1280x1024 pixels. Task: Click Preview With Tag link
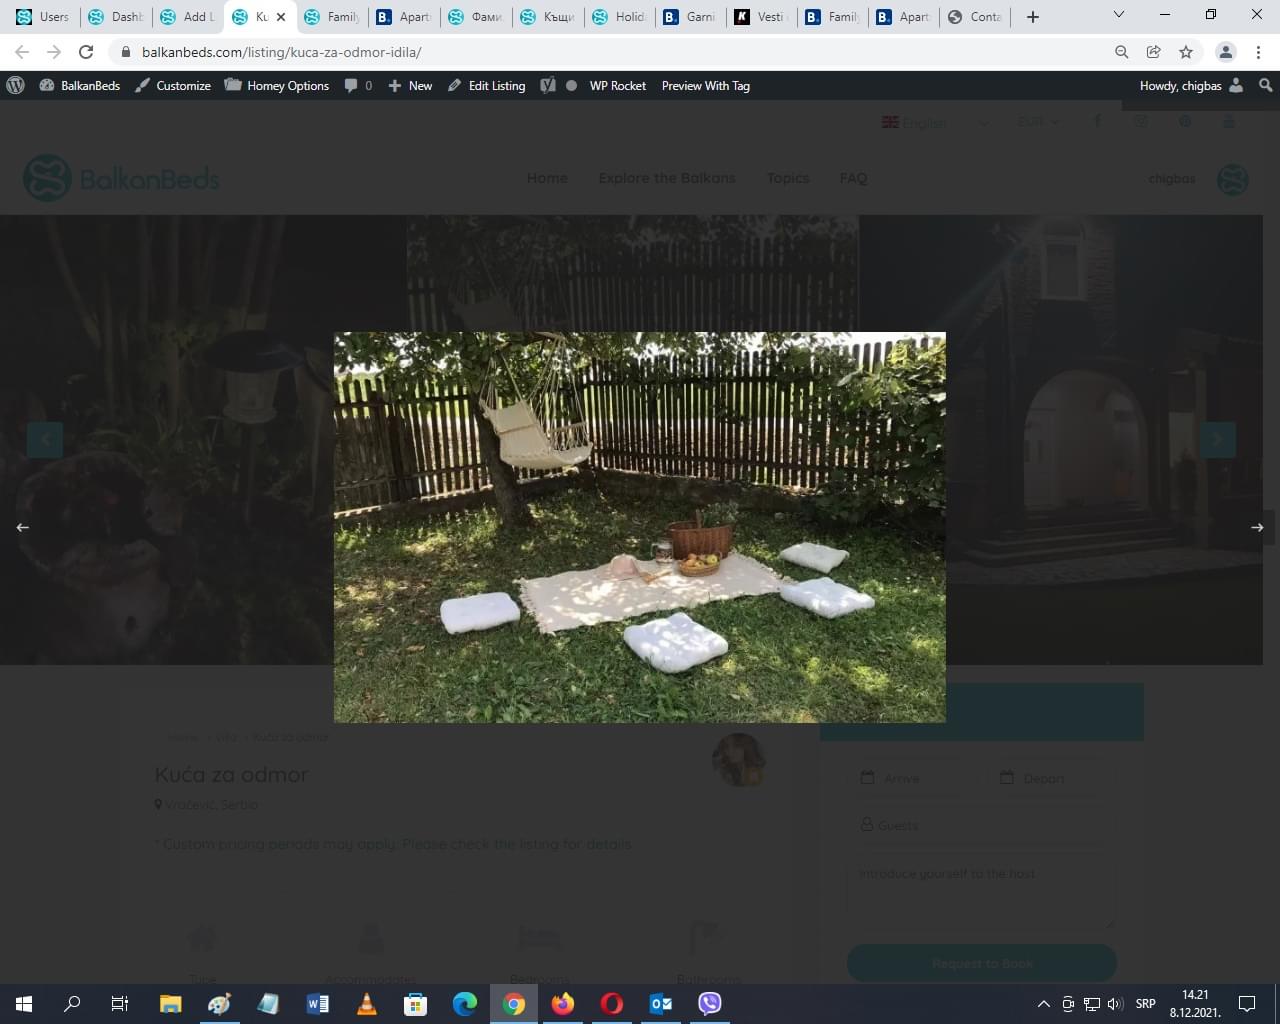click(x=705, y=86)
